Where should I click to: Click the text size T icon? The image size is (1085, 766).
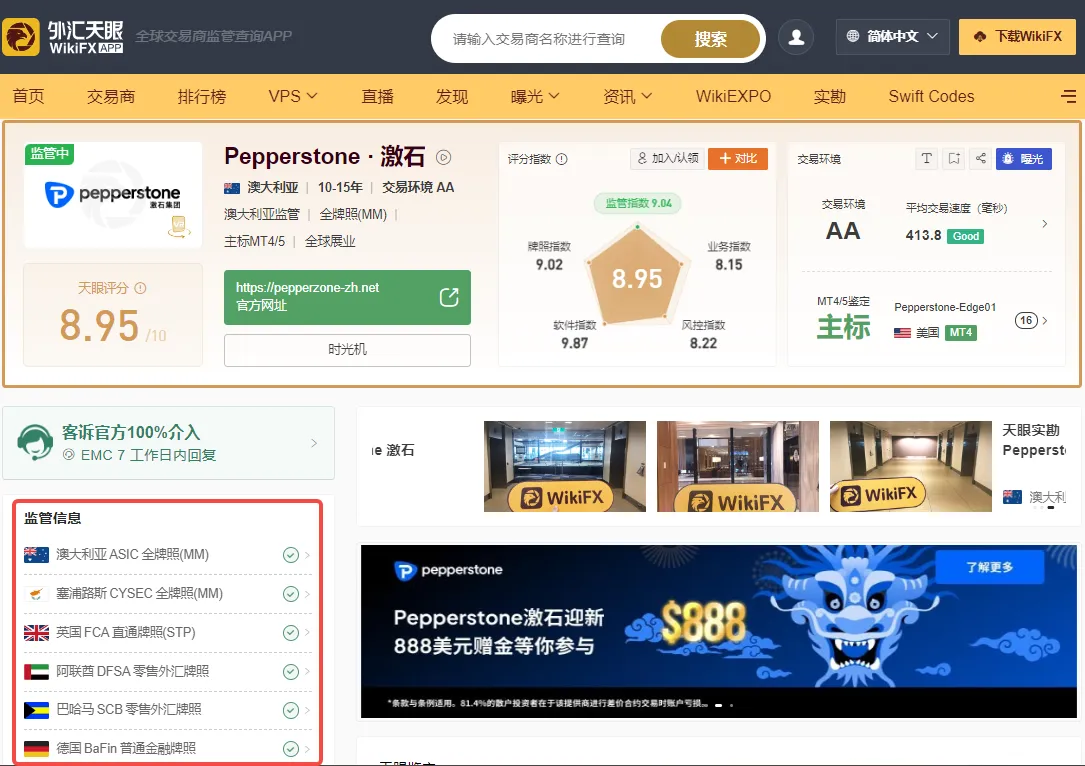[x=927, y=158]
